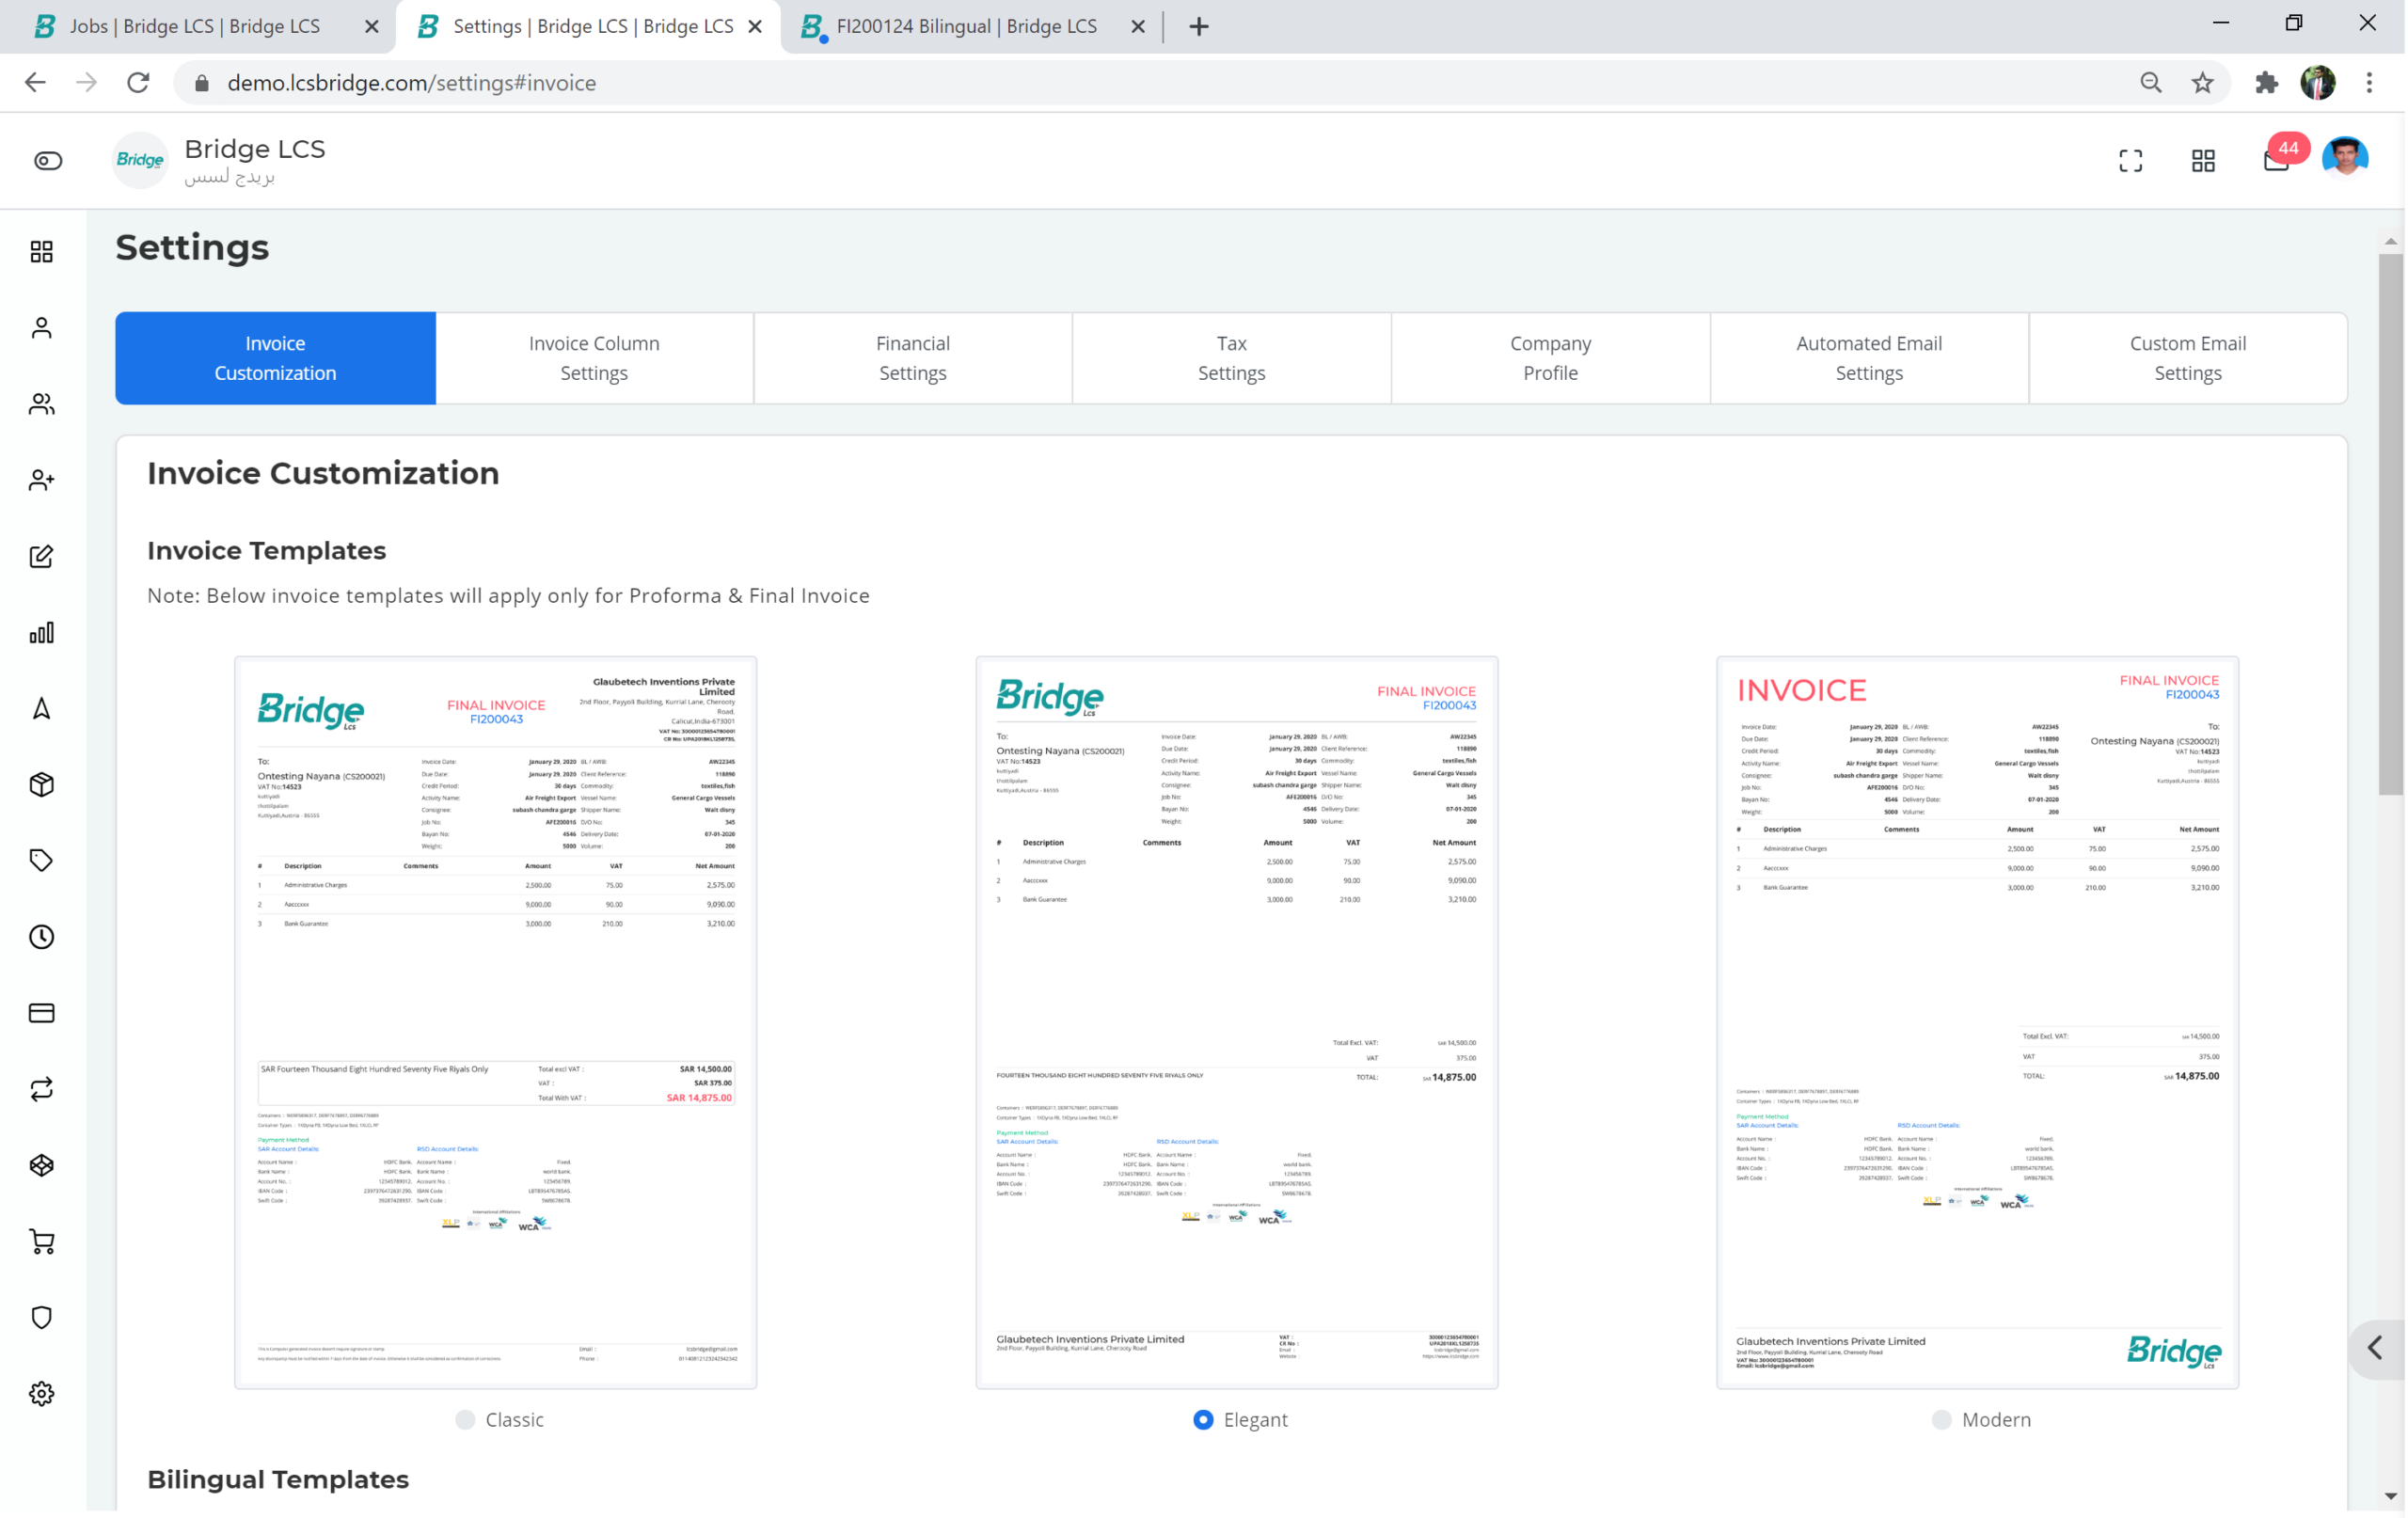Switch to FI200124 Bilingual browser tab

[x=966, y=27]
